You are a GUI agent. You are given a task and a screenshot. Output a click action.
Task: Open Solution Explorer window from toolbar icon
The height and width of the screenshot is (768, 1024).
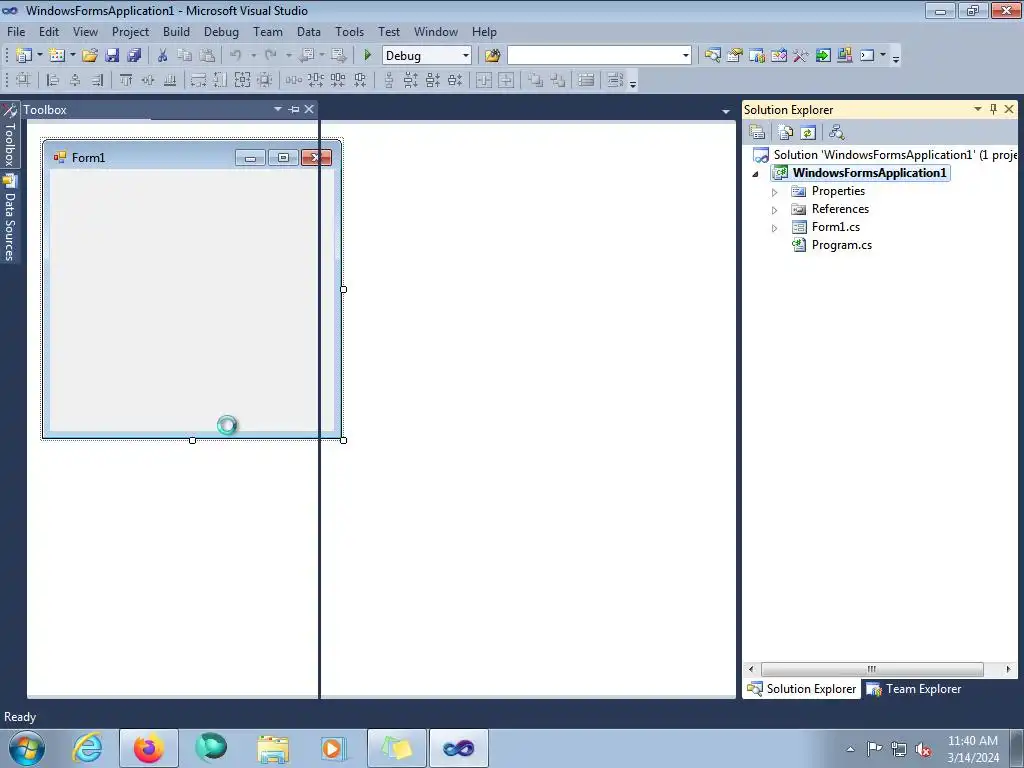(712, 56)
